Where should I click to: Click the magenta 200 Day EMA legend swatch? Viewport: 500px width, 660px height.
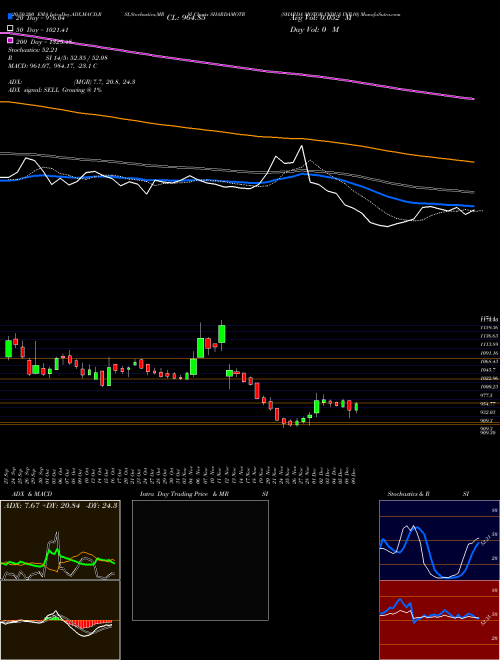click(10, 41)
